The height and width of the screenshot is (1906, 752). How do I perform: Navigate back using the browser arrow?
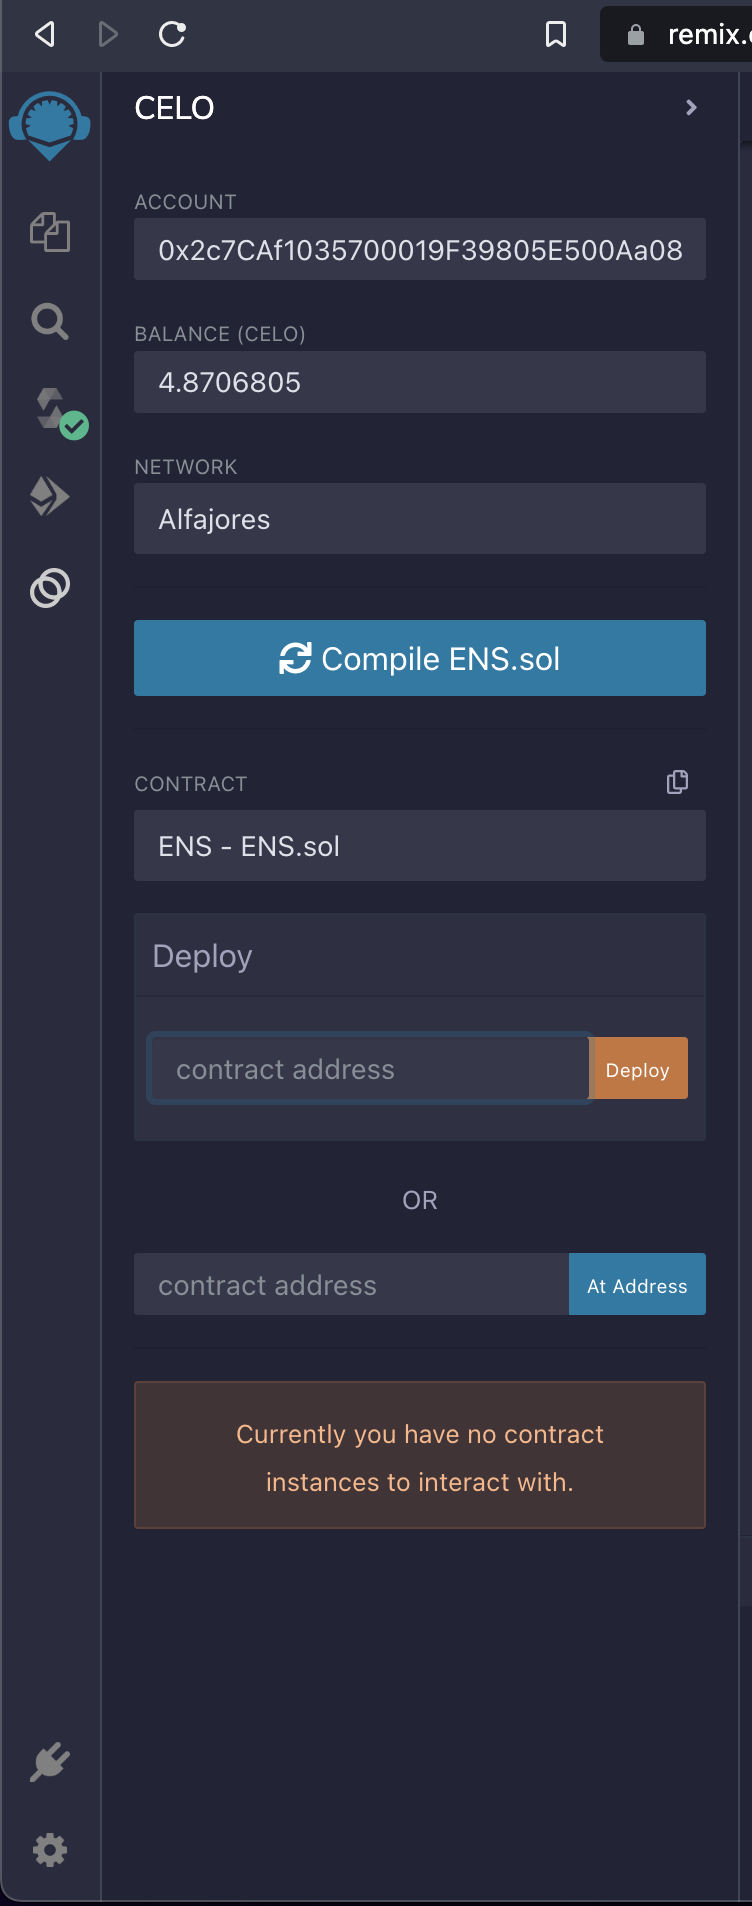(x=42, y=34)
